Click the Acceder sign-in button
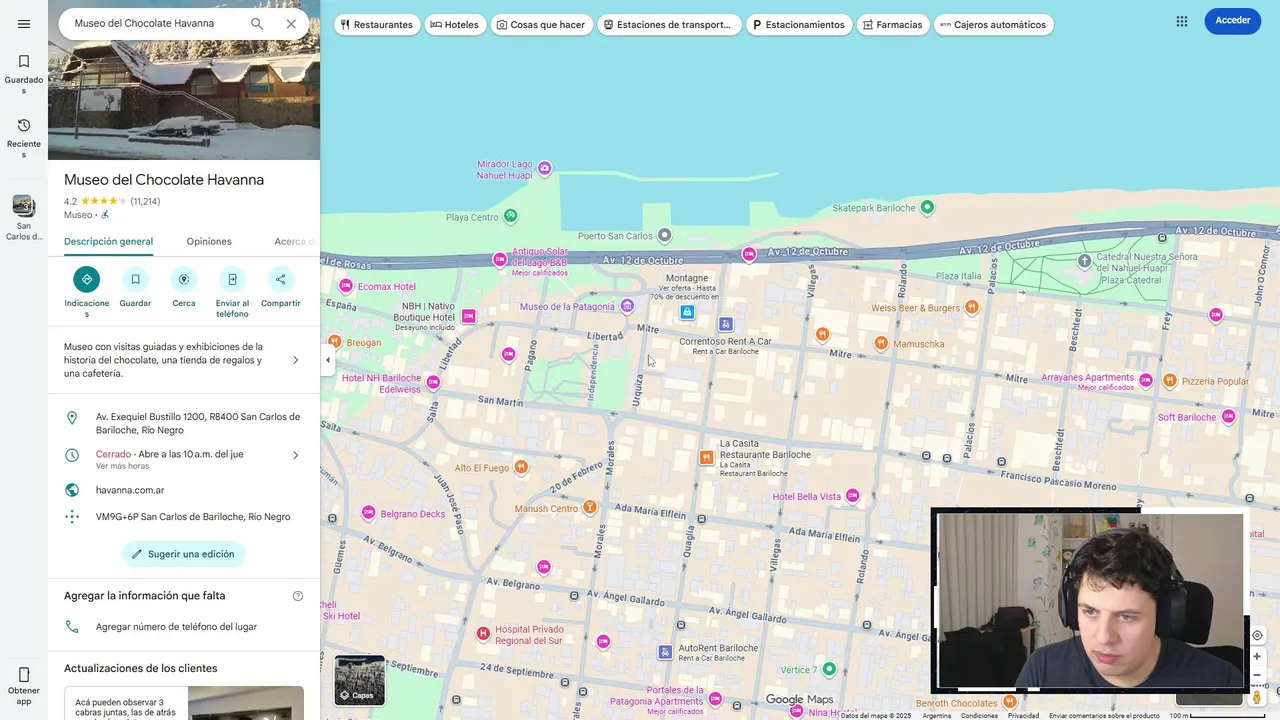Image resolution: width=1280 pixels, height=720 pixels. (1232, 21)
